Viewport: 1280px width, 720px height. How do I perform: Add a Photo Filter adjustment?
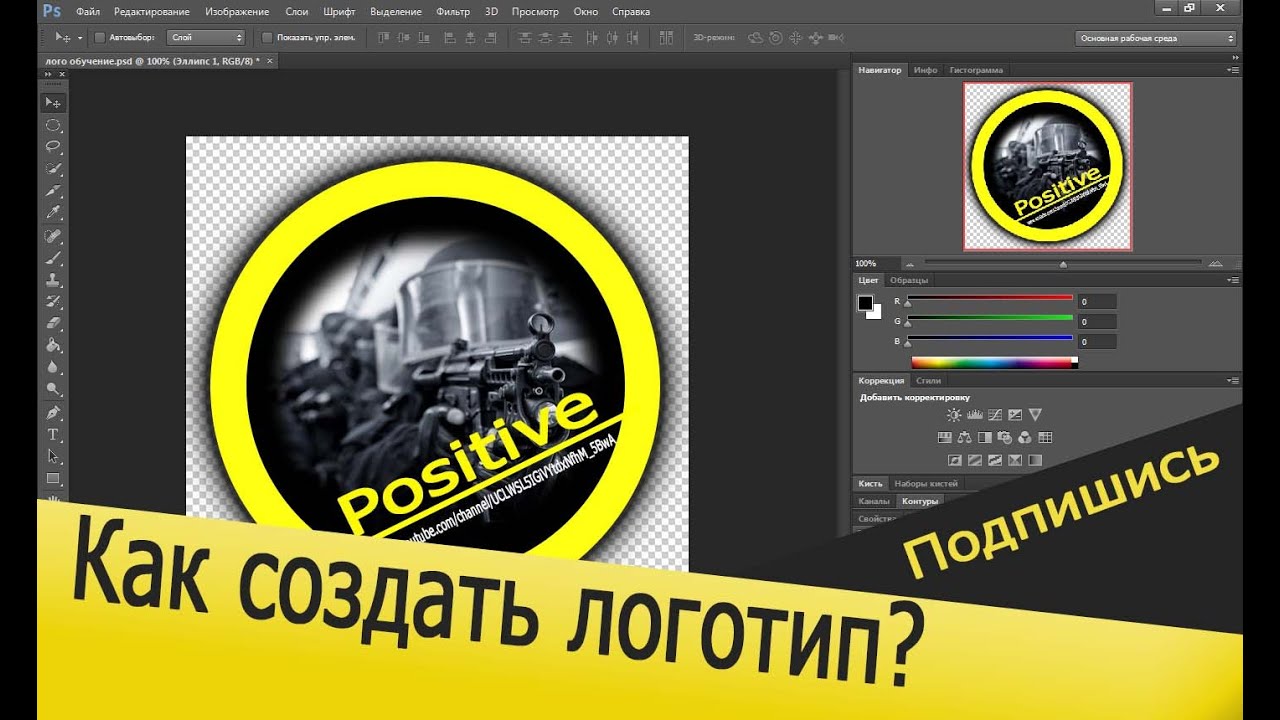[x=1005, y=437]
